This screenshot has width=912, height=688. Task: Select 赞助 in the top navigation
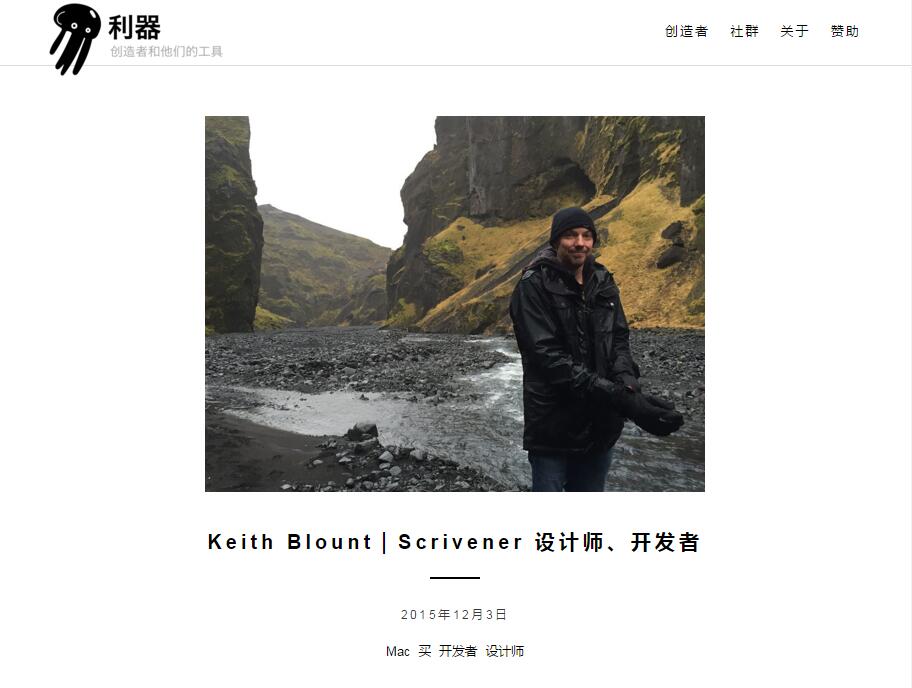pyautogui.click(x=845, y=31)
